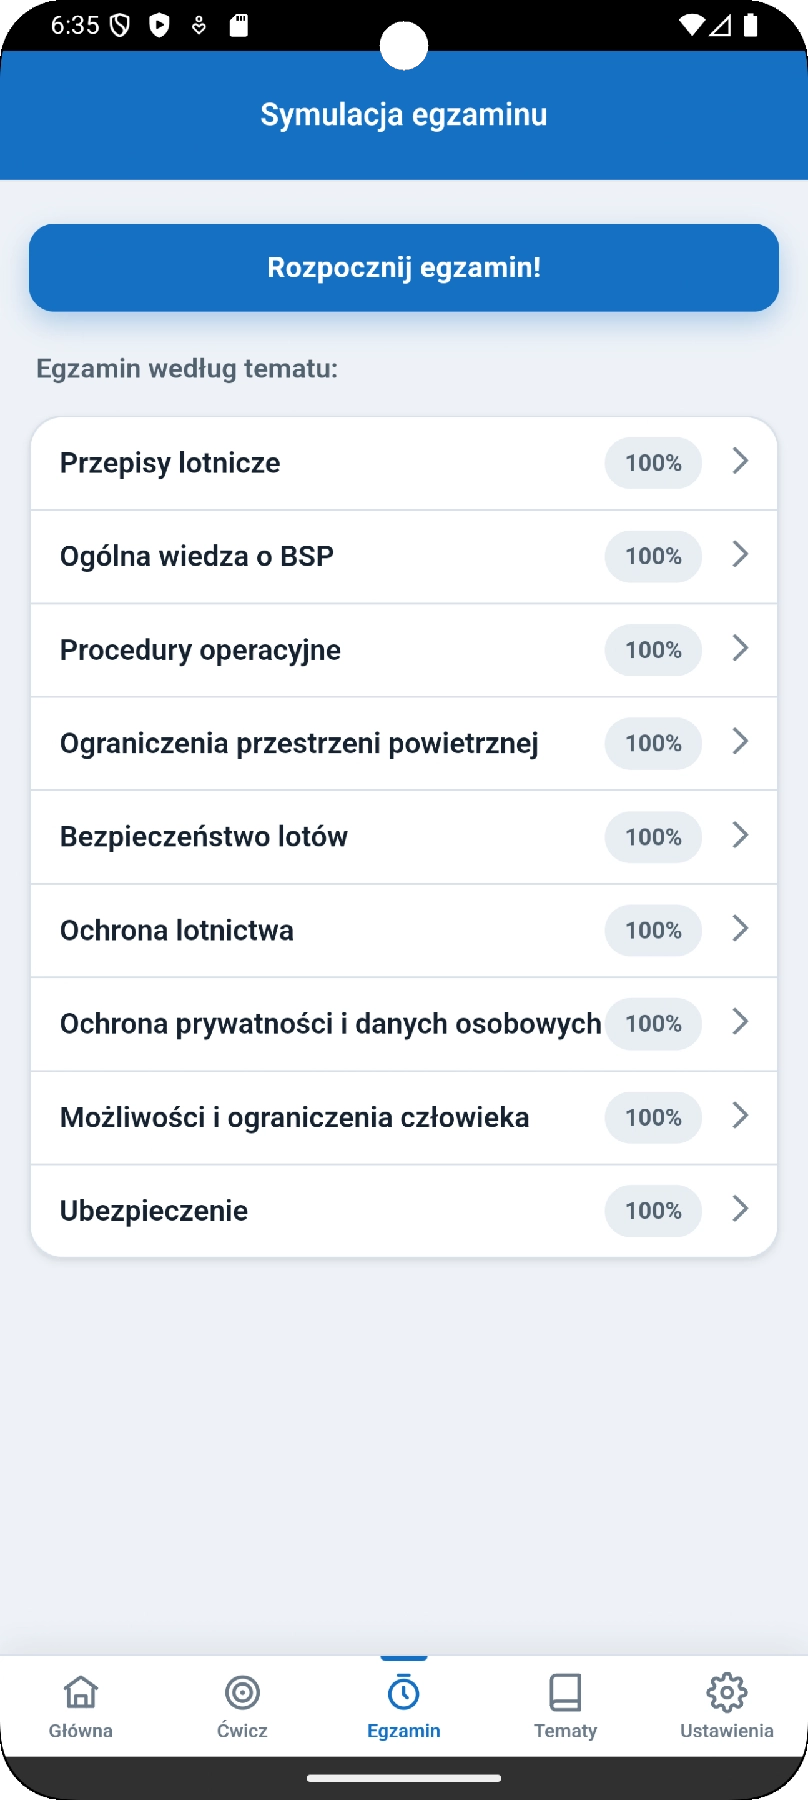Select the Ćwicz target icon
The width and height of the screenshot is (808, 1800).
coord(242,1692)
